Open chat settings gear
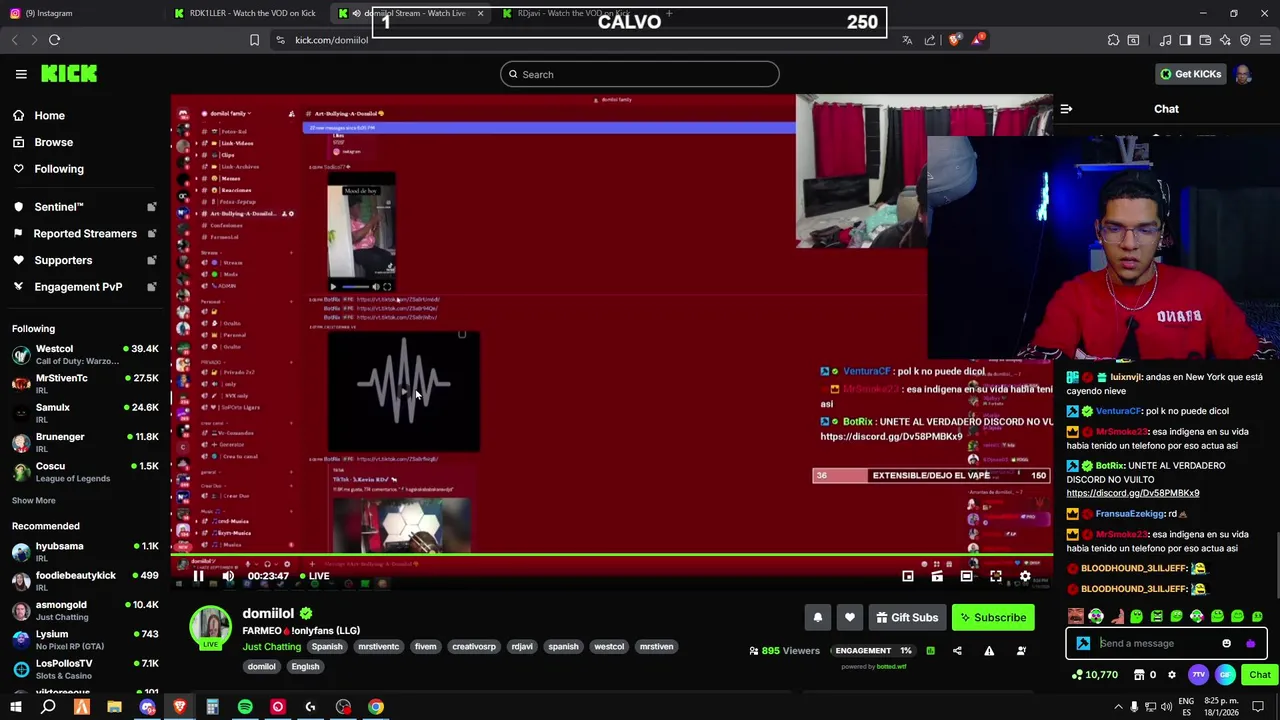The height and width of the screenshot is (720, 1280). 1172,675
